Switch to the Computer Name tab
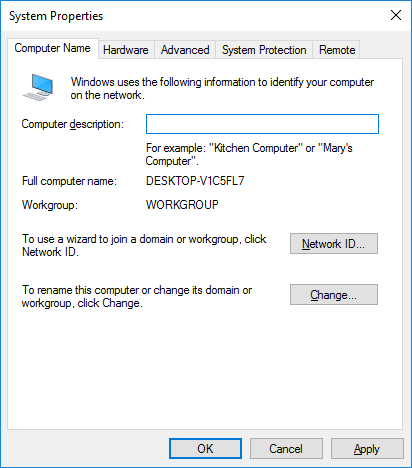 click(x=53, y=49)
